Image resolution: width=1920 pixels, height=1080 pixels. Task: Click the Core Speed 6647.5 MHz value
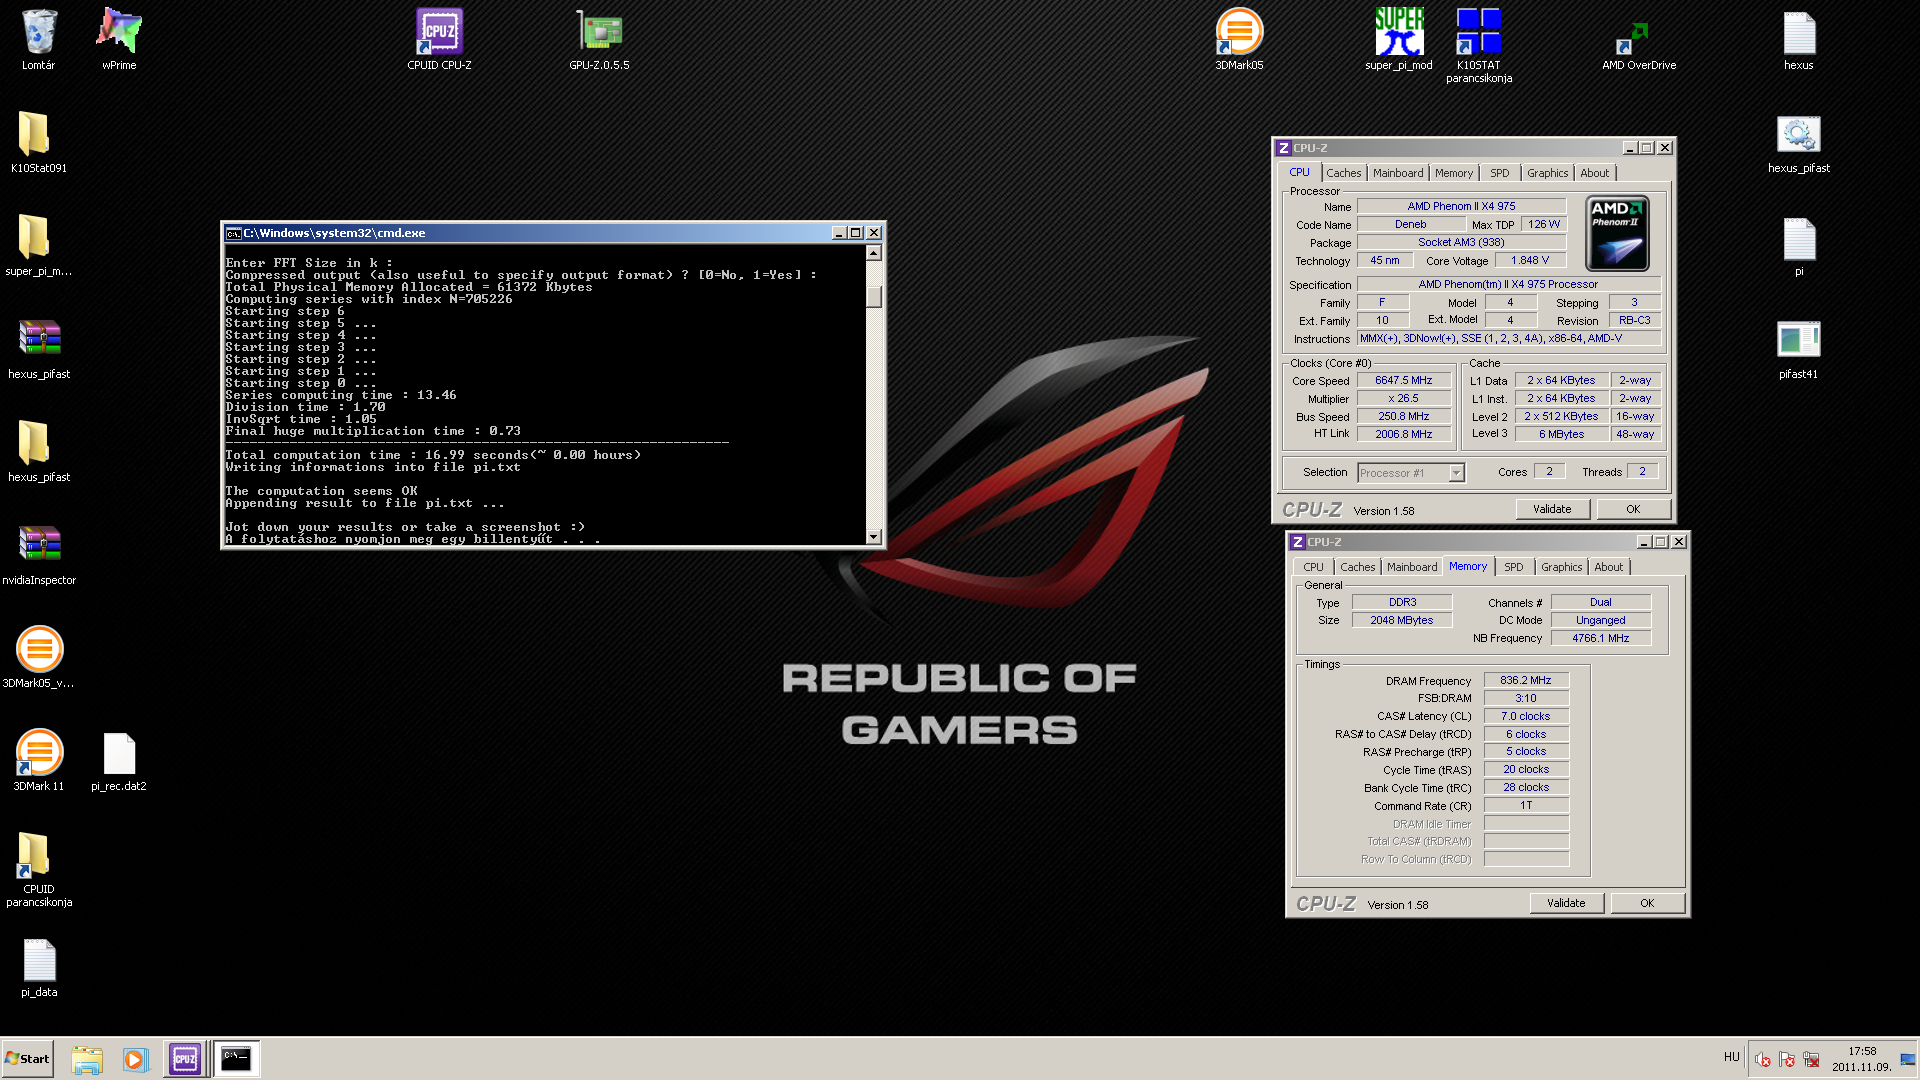[1403, 380]
